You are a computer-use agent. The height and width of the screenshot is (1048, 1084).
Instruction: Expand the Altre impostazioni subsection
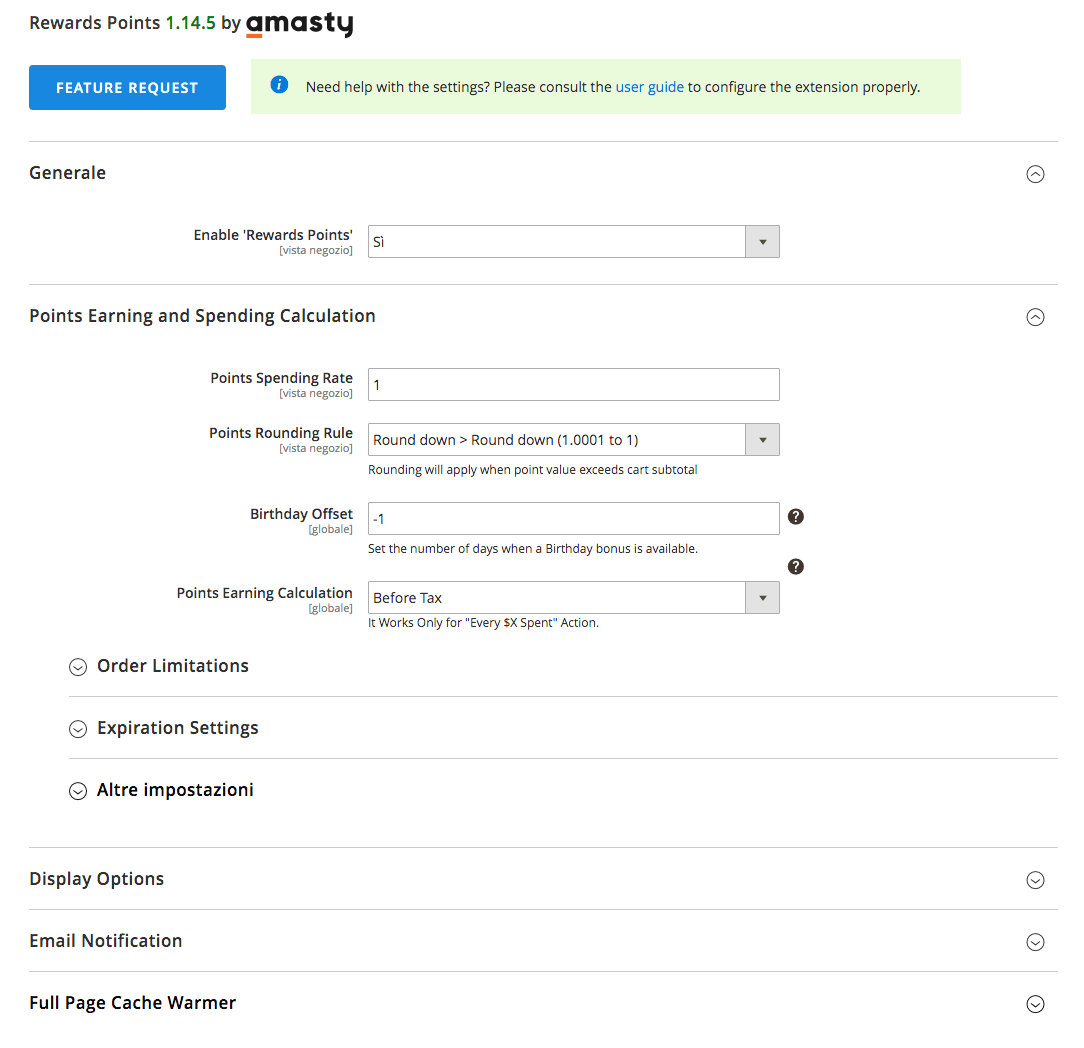78,791
